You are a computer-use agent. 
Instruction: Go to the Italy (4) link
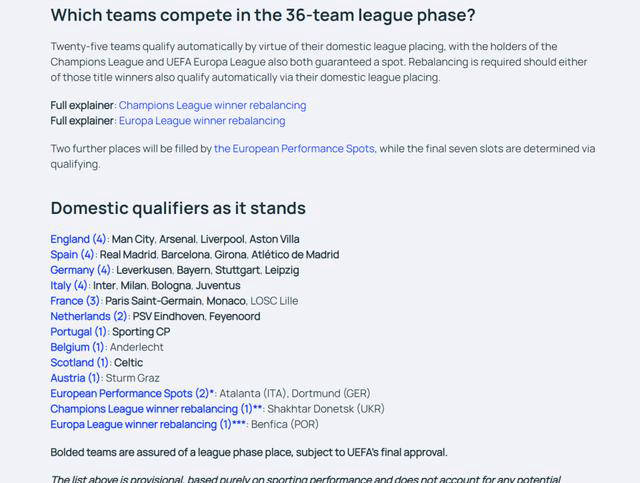[x=69, y=285]
